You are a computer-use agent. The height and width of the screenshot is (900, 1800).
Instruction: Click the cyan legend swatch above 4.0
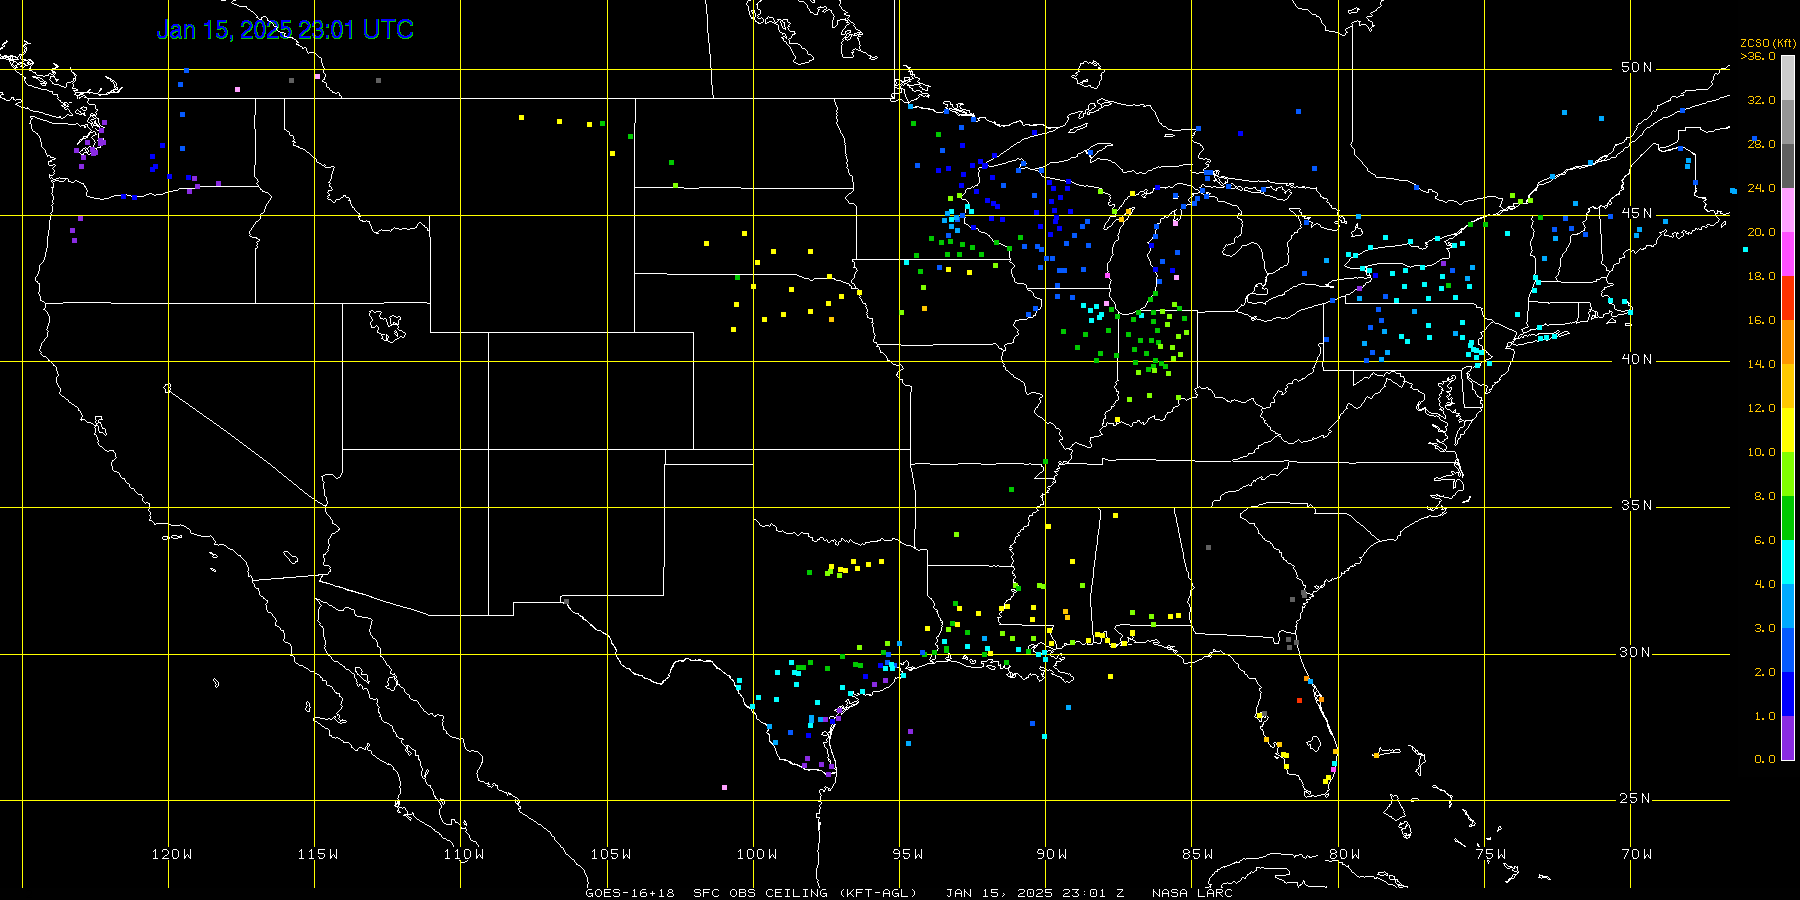[1788, 562]
